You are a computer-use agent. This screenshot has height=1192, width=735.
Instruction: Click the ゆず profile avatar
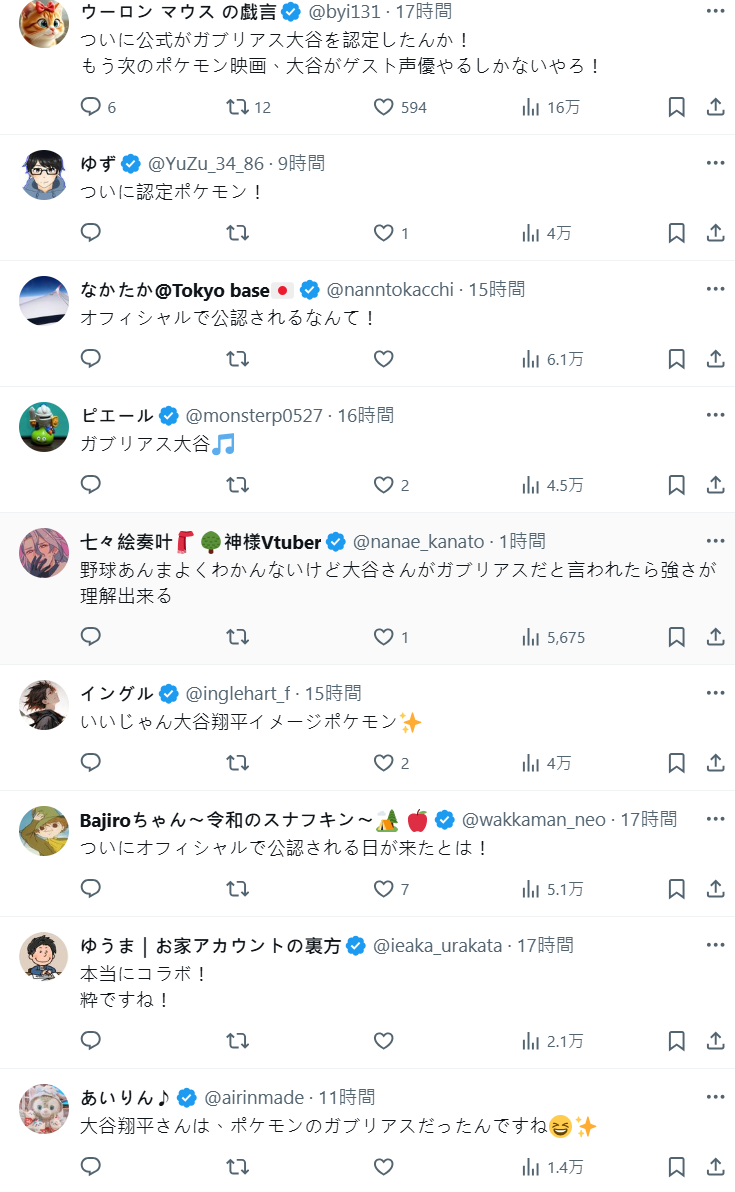click(44, 175)
